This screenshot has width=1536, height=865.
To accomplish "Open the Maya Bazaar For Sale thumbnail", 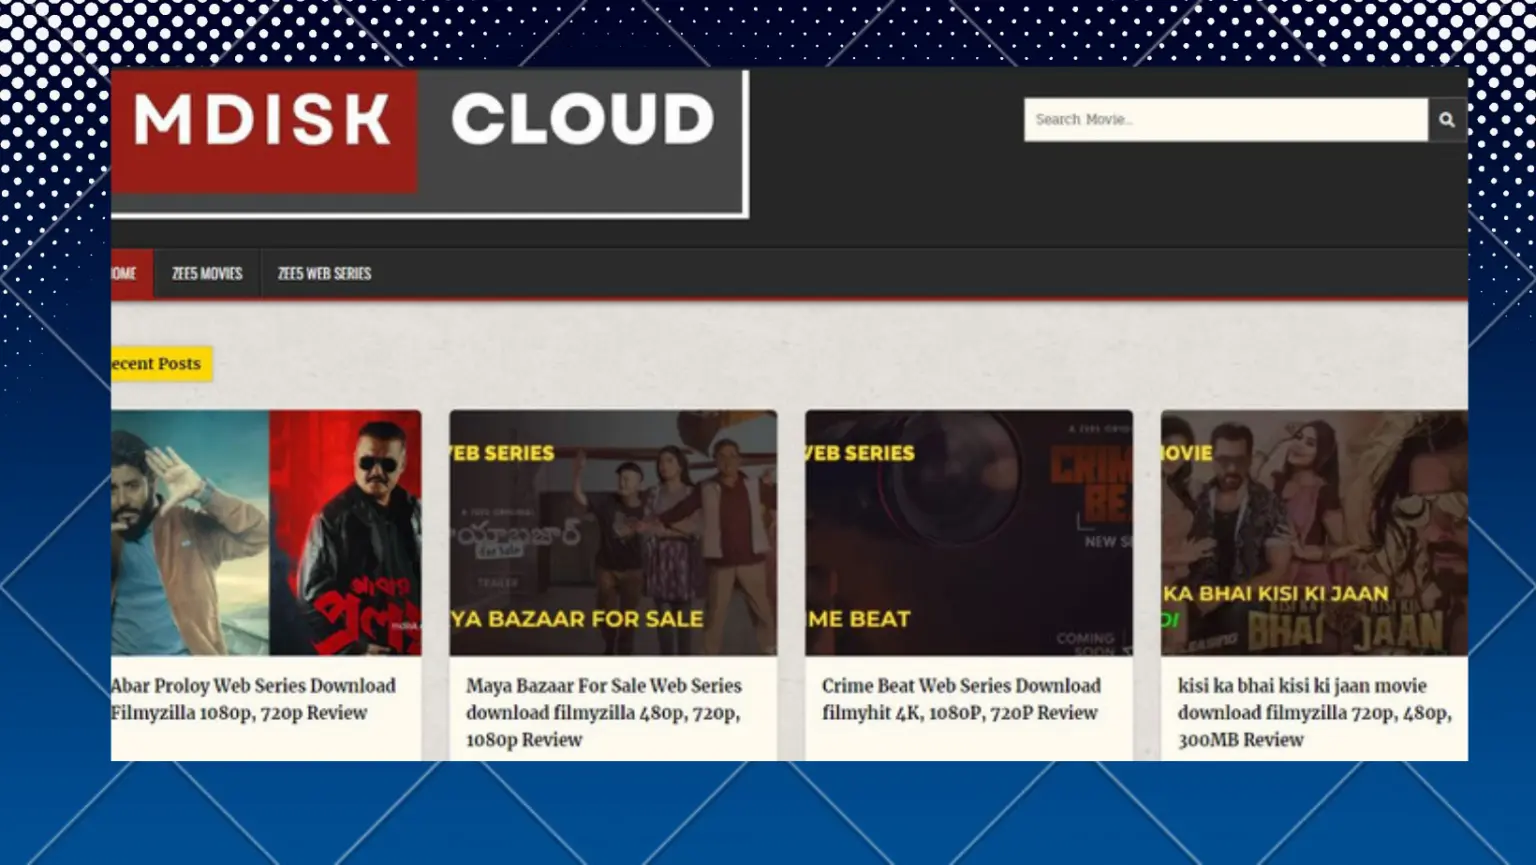I will coord(613,532).
